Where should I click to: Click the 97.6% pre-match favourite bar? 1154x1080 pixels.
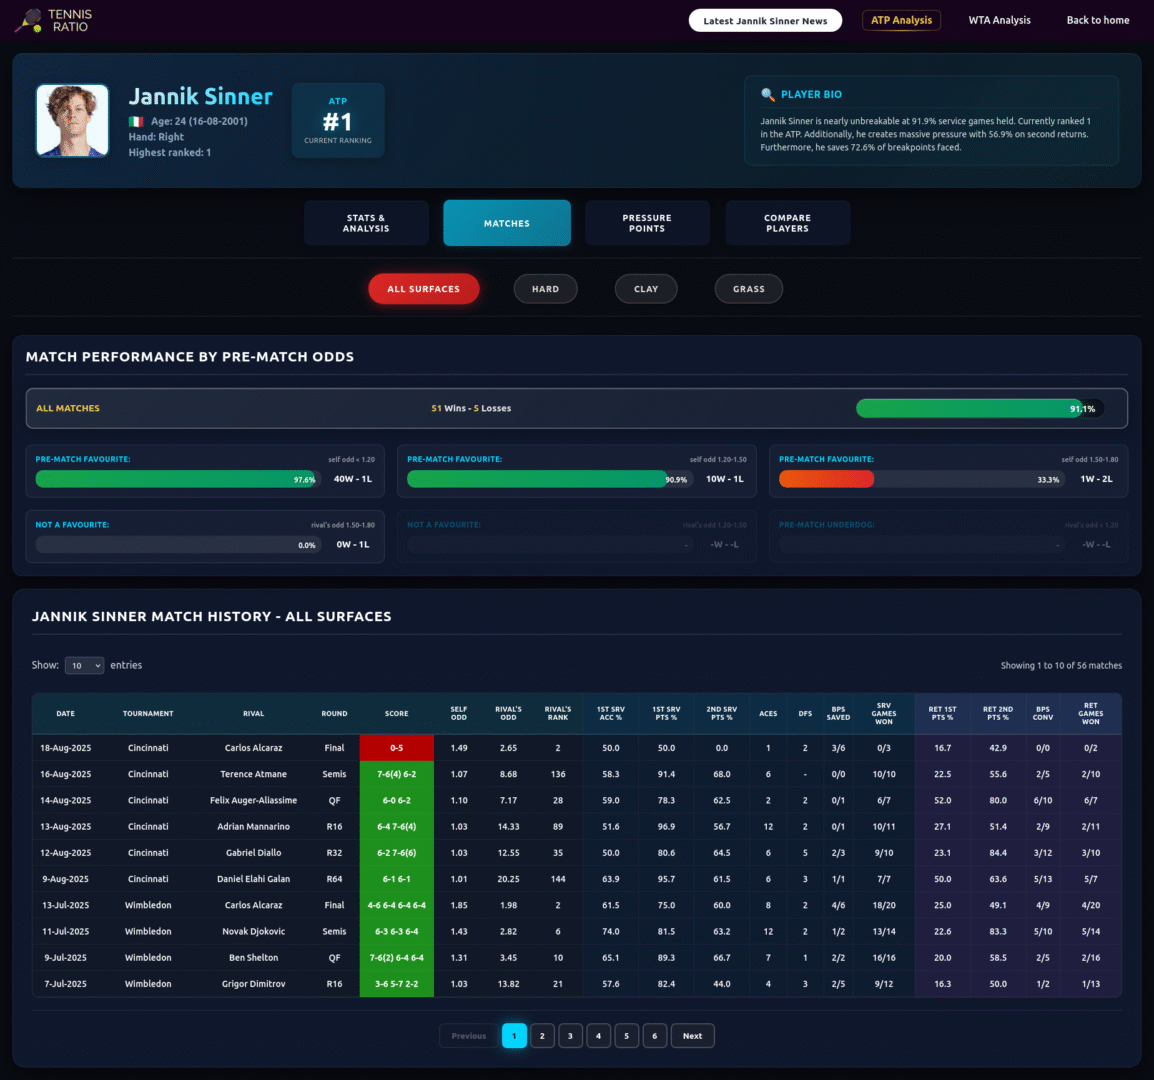tap(177, 479)
